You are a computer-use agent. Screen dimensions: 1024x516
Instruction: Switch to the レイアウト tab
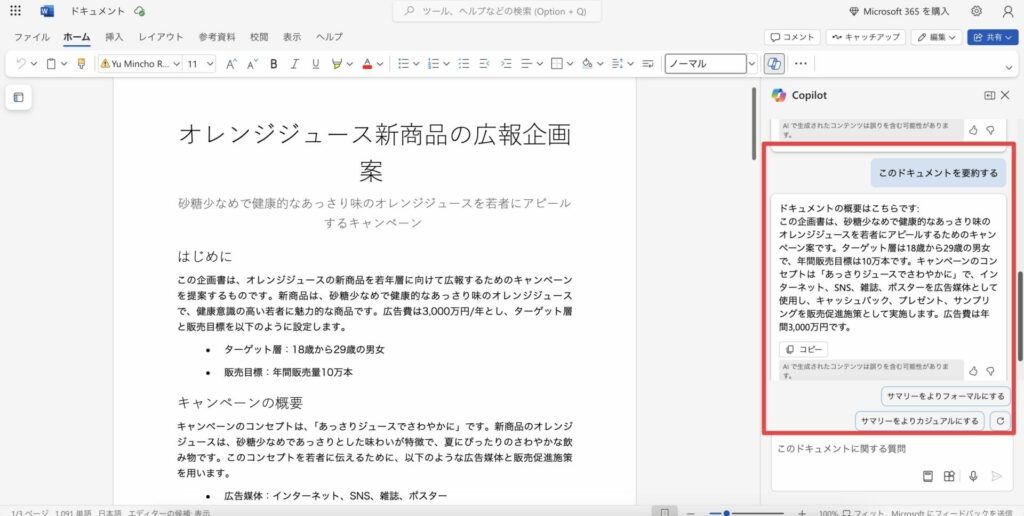click(160, 37)
